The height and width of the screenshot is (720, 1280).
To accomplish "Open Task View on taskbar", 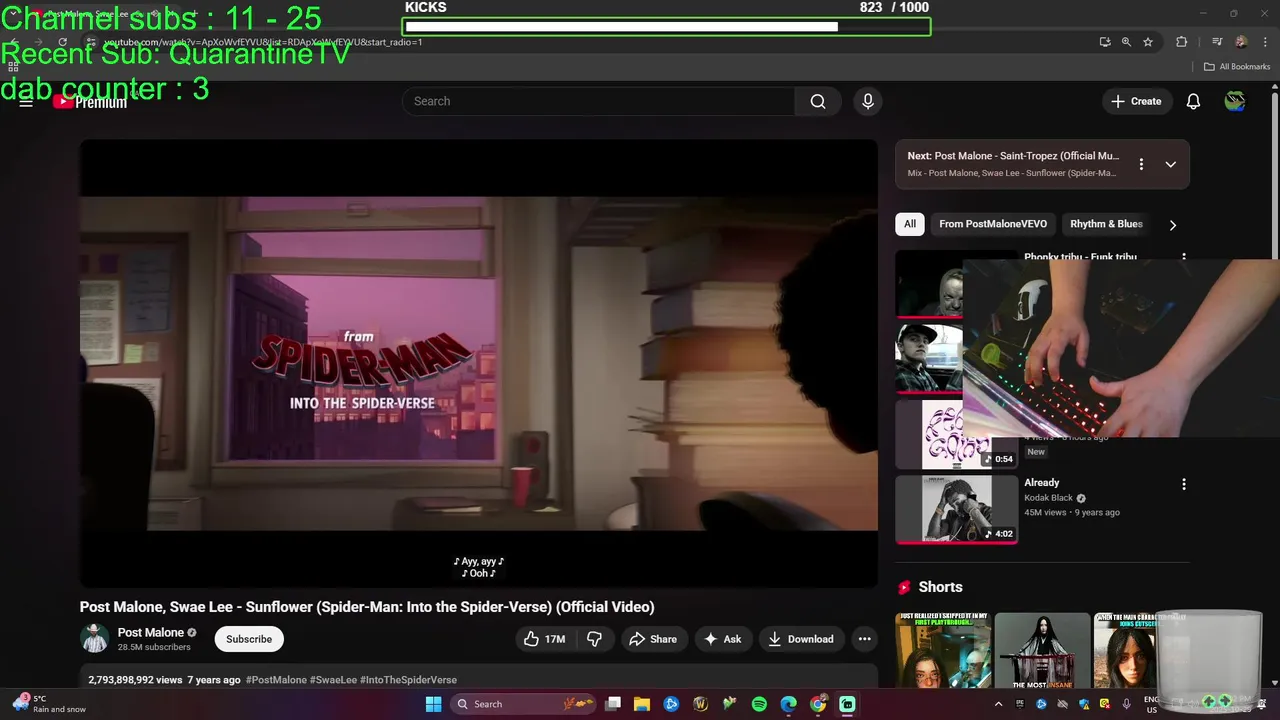I will coord(613,704).
